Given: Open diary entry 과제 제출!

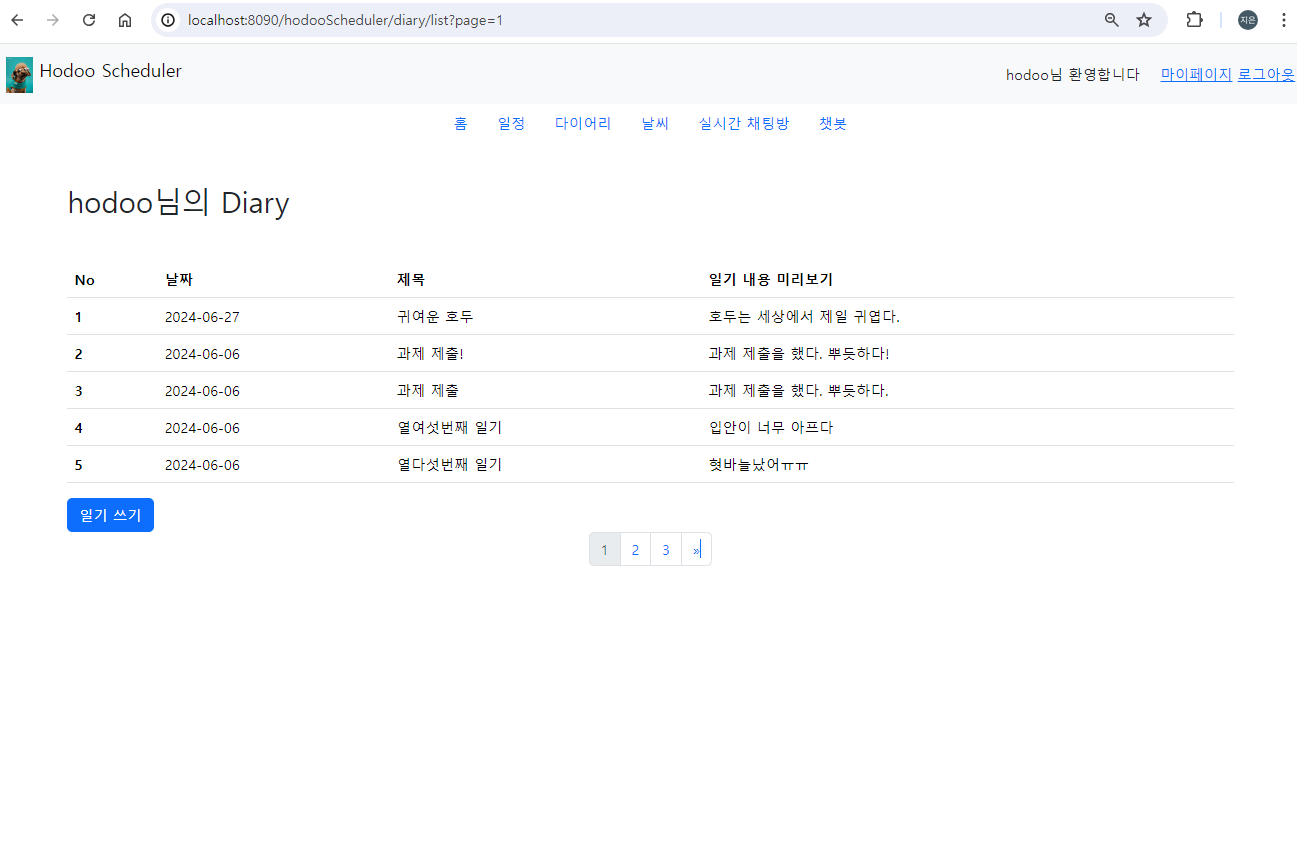Looking at the screenshot, I should pyautogui.click(x=430, y=354).
